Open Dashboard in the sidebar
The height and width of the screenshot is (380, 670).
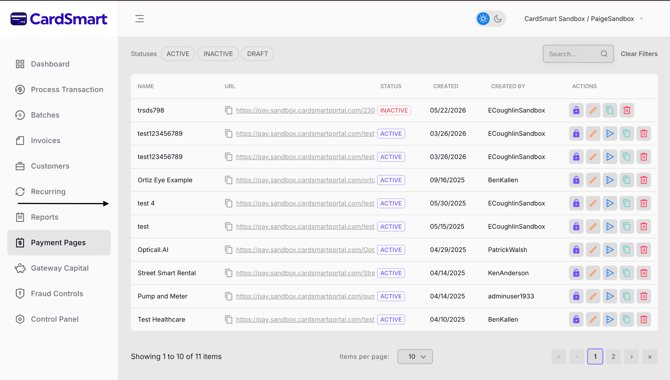click(59, 64)
